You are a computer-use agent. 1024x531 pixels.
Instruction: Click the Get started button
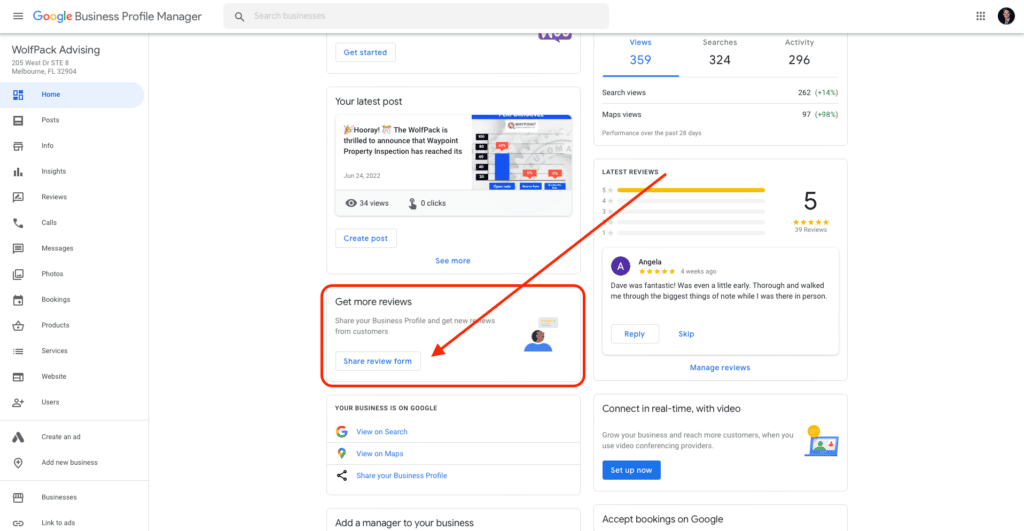tap(365, 52)
